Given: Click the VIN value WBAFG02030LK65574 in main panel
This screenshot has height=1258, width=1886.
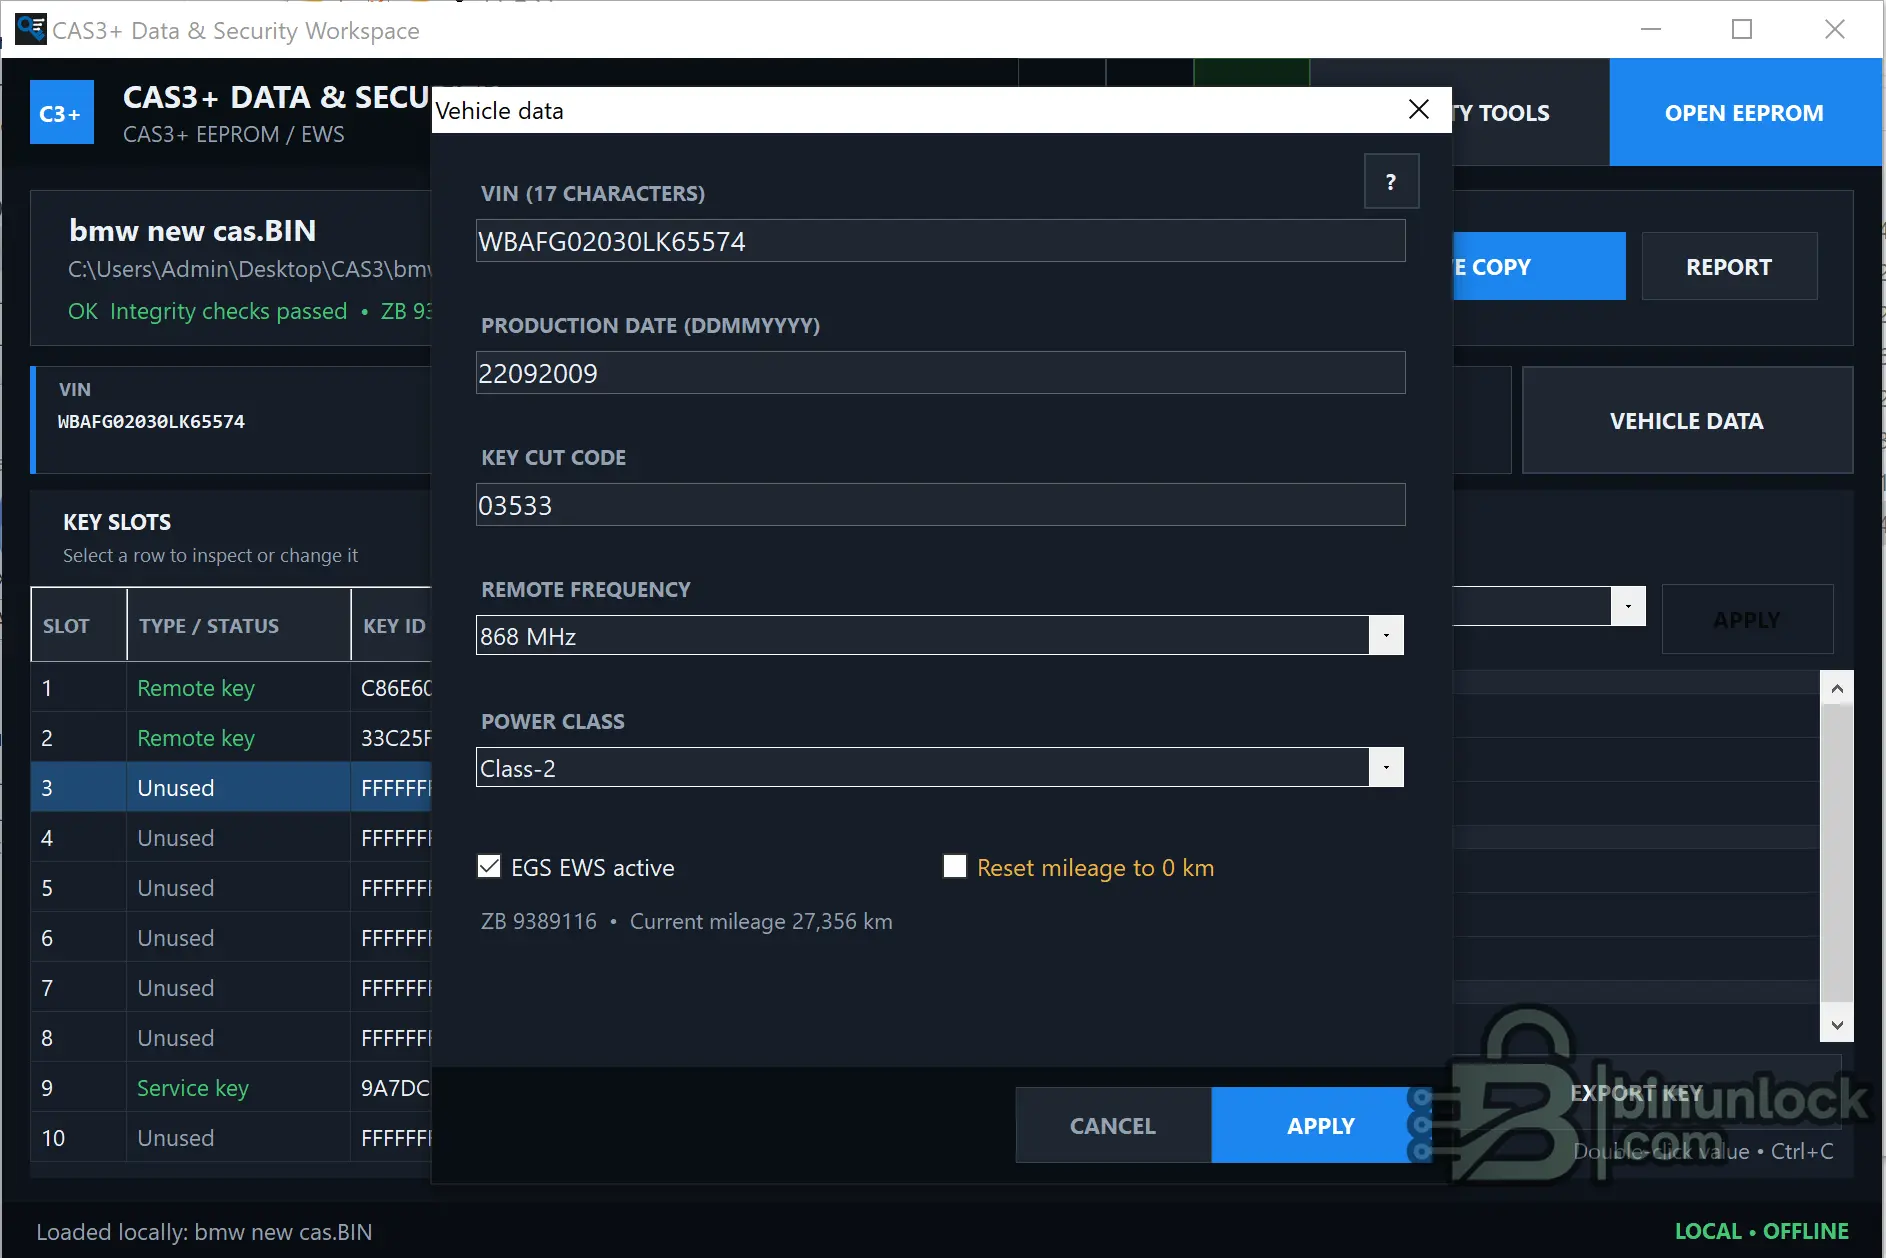Looking at the screenshot, I should click(x=151, y=421).
